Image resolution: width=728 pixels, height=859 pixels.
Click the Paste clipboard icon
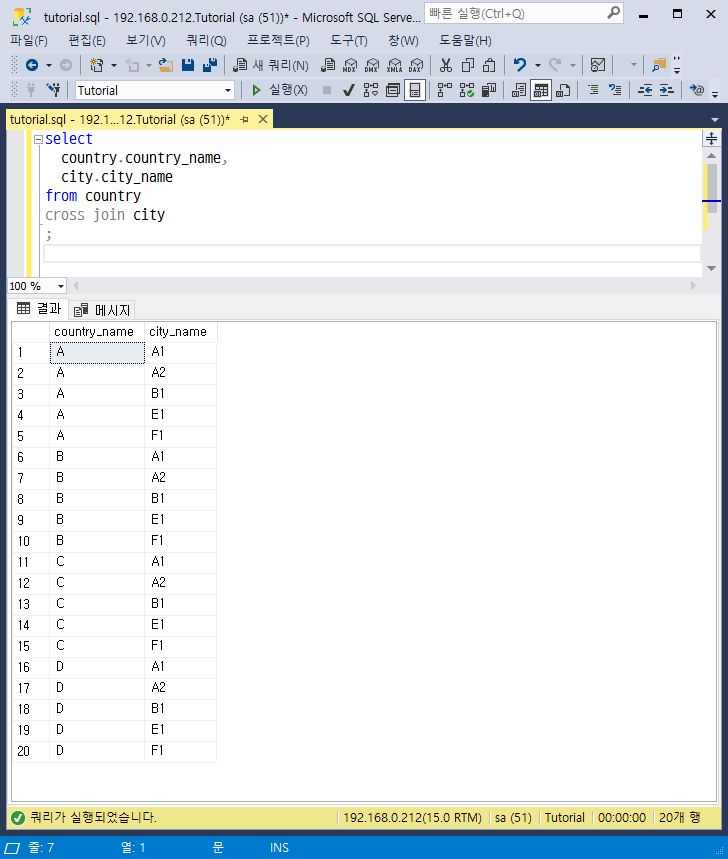489,65
